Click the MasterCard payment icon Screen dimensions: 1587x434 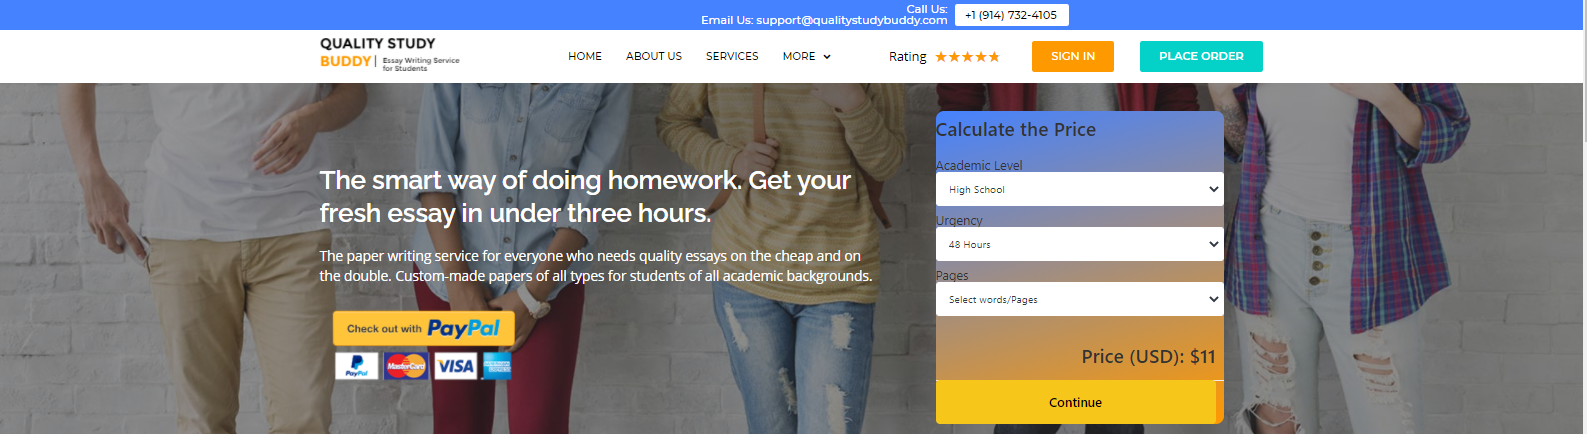406,366
